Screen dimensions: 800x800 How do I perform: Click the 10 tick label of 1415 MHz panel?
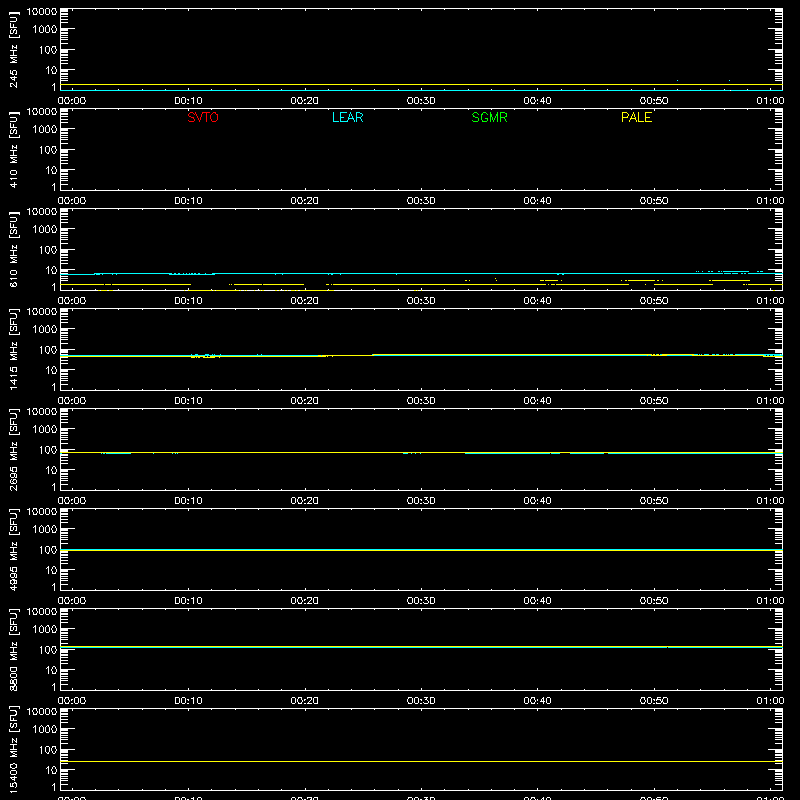click(x=52, y=370)
